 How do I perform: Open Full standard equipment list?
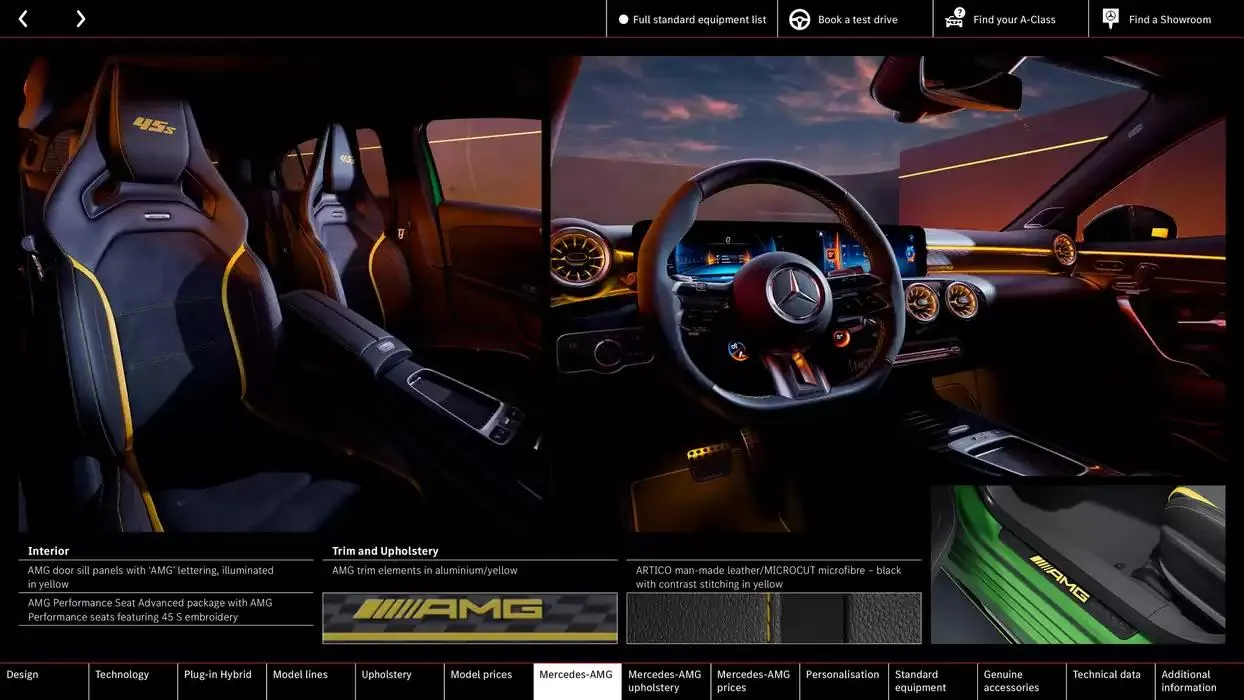(x=699, y=19)
